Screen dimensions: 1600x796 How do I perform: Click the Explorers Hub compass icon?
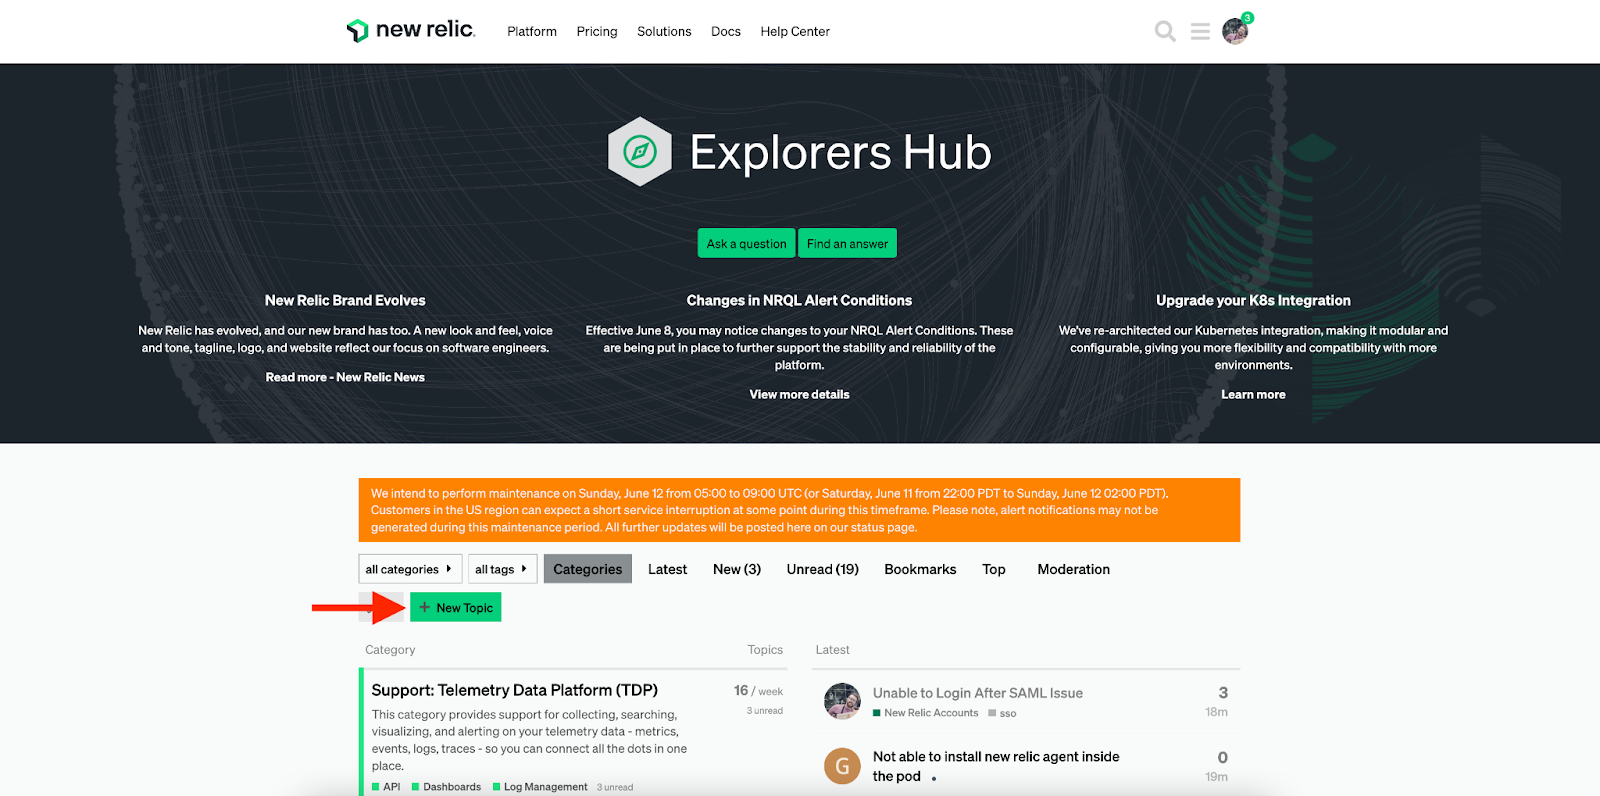[x=640, y=152]
